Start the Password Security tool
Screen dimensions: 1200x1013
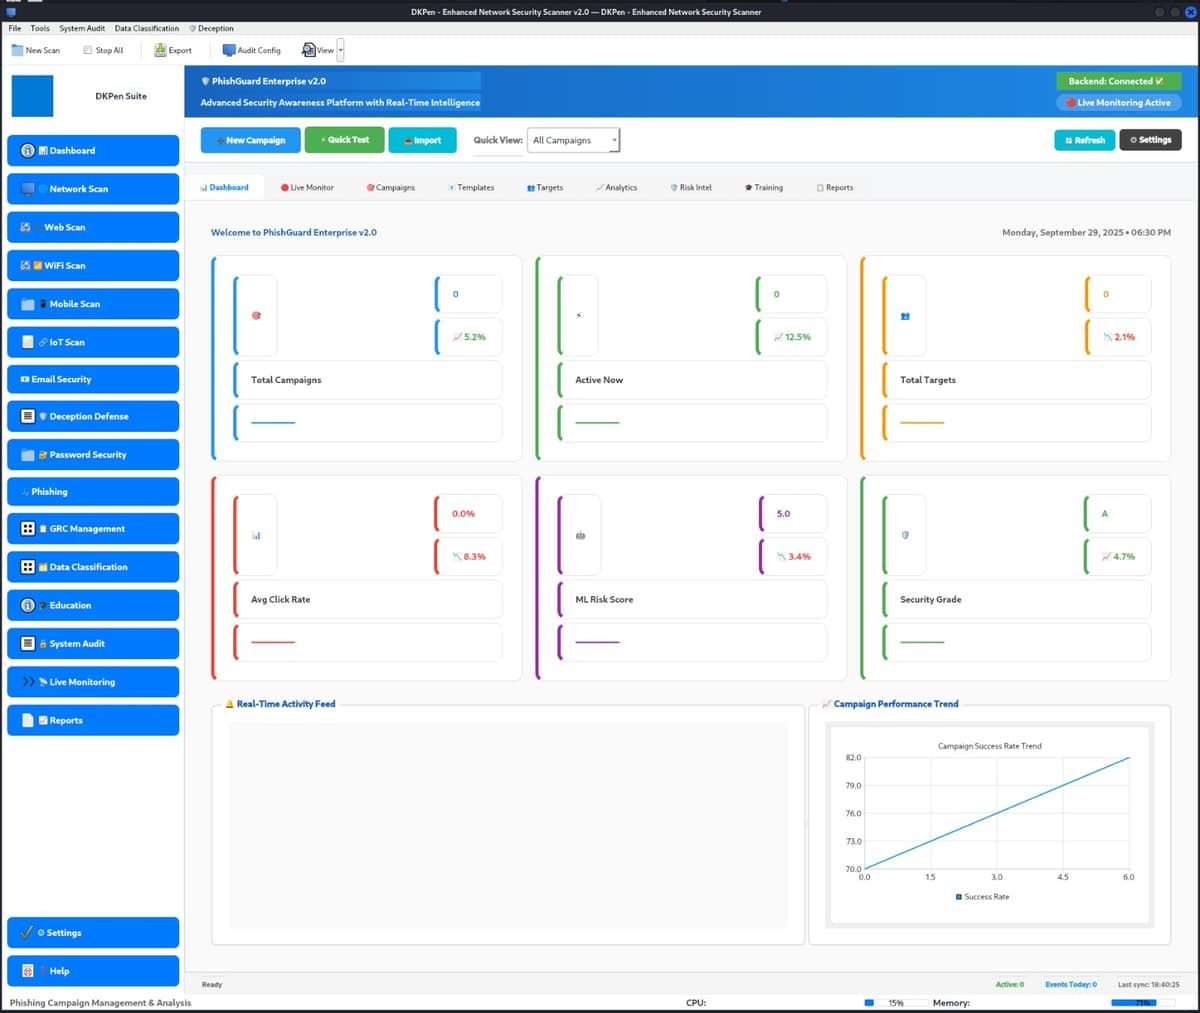coord(93,454)
